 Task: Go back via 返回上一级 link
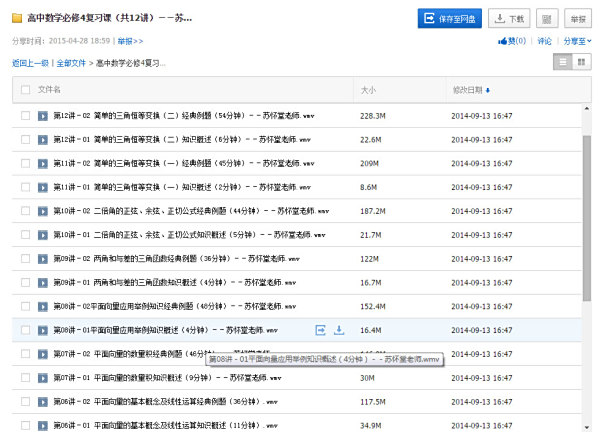click(x=30, y=63)
